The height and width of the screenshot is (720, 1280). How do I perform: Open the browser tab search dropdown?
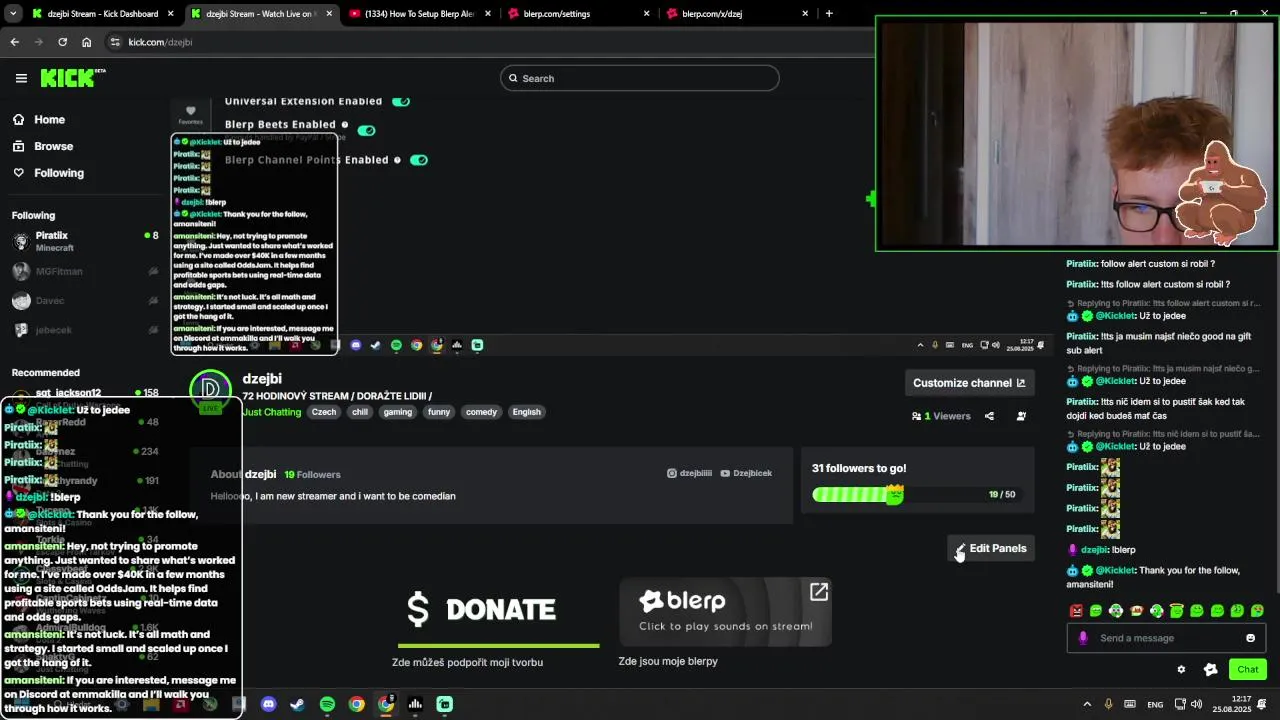click(x=15, y=14)
